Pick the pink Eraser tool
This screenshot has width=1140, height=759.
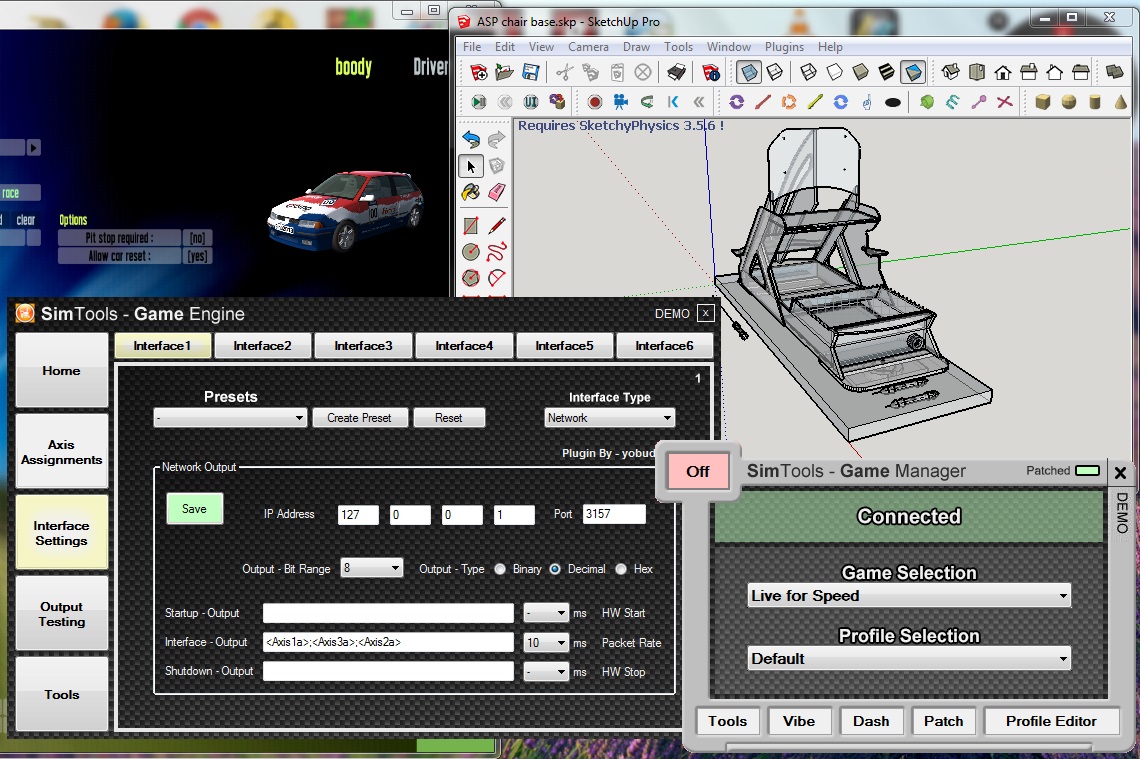(x=497, y=193)
